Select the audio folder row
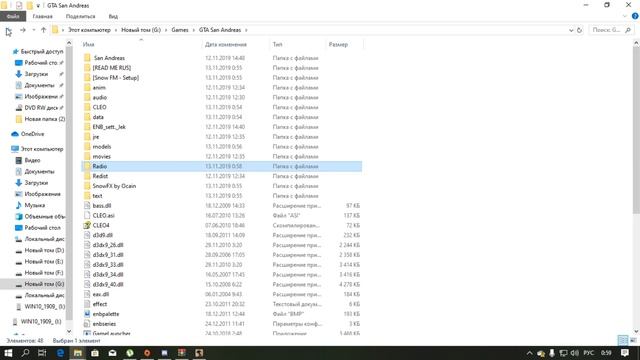640x360 pixels. click(222, 98)
